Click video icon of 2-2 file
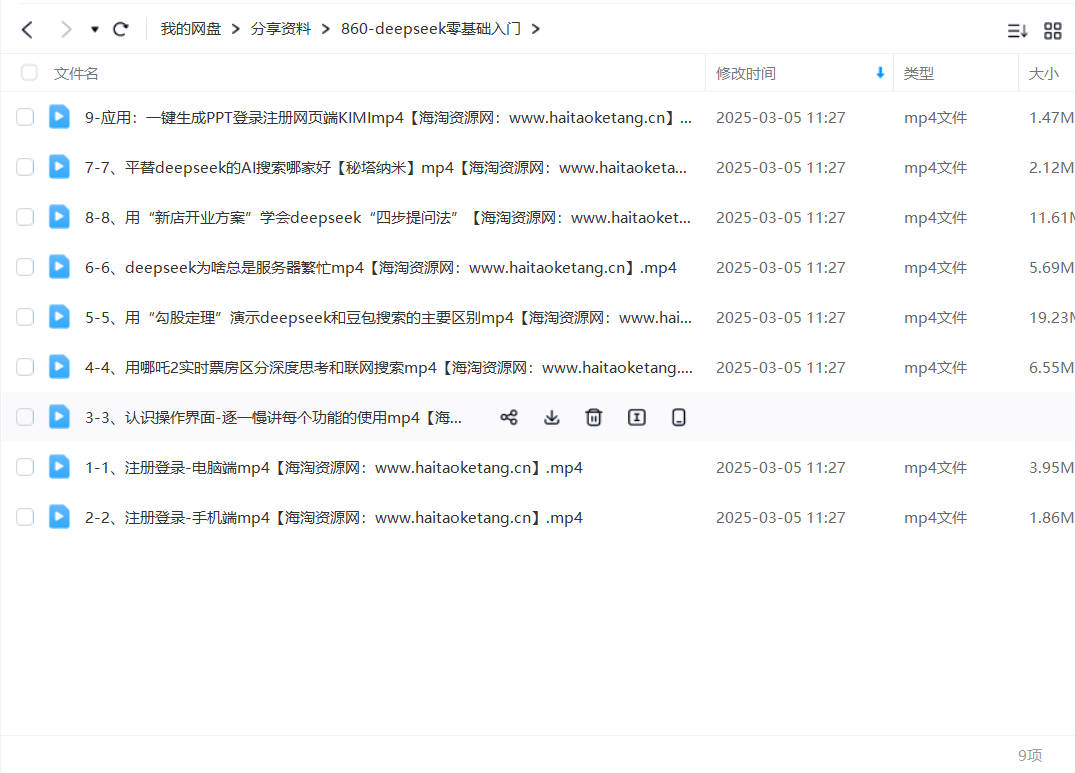Image resolution: width=1075 pixels, height=773 pixels. click(59, 517)
